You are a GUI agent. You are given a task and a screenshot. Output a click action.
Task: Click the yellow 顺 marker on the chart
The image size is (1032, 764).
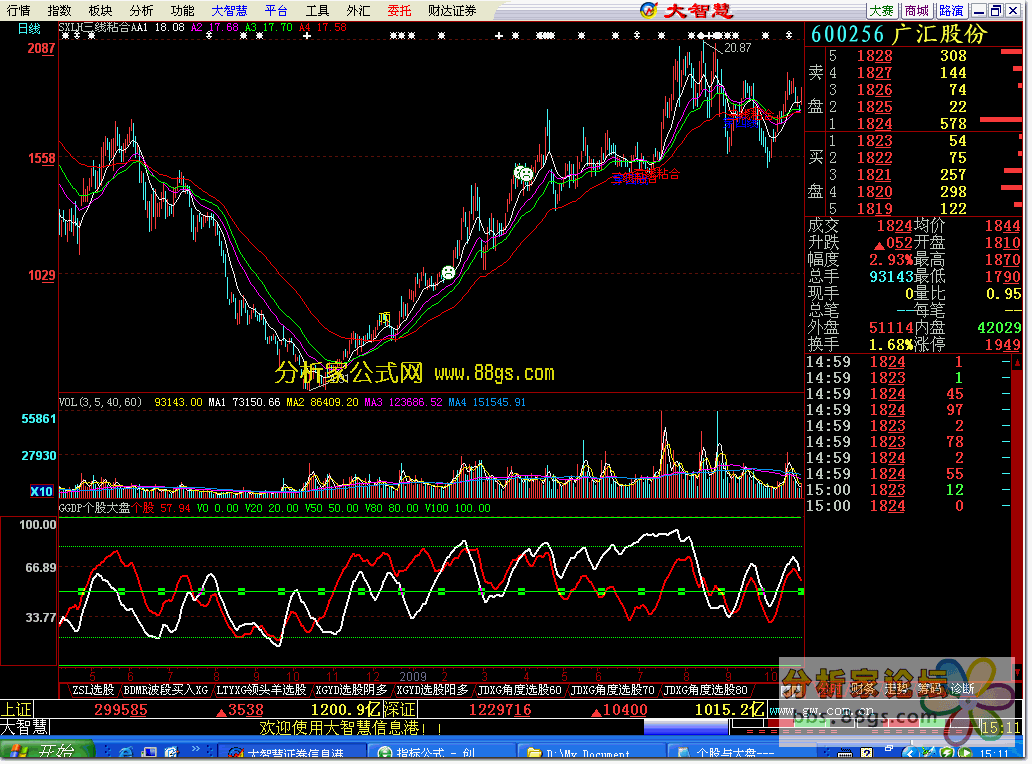click(x=384, y=319)
